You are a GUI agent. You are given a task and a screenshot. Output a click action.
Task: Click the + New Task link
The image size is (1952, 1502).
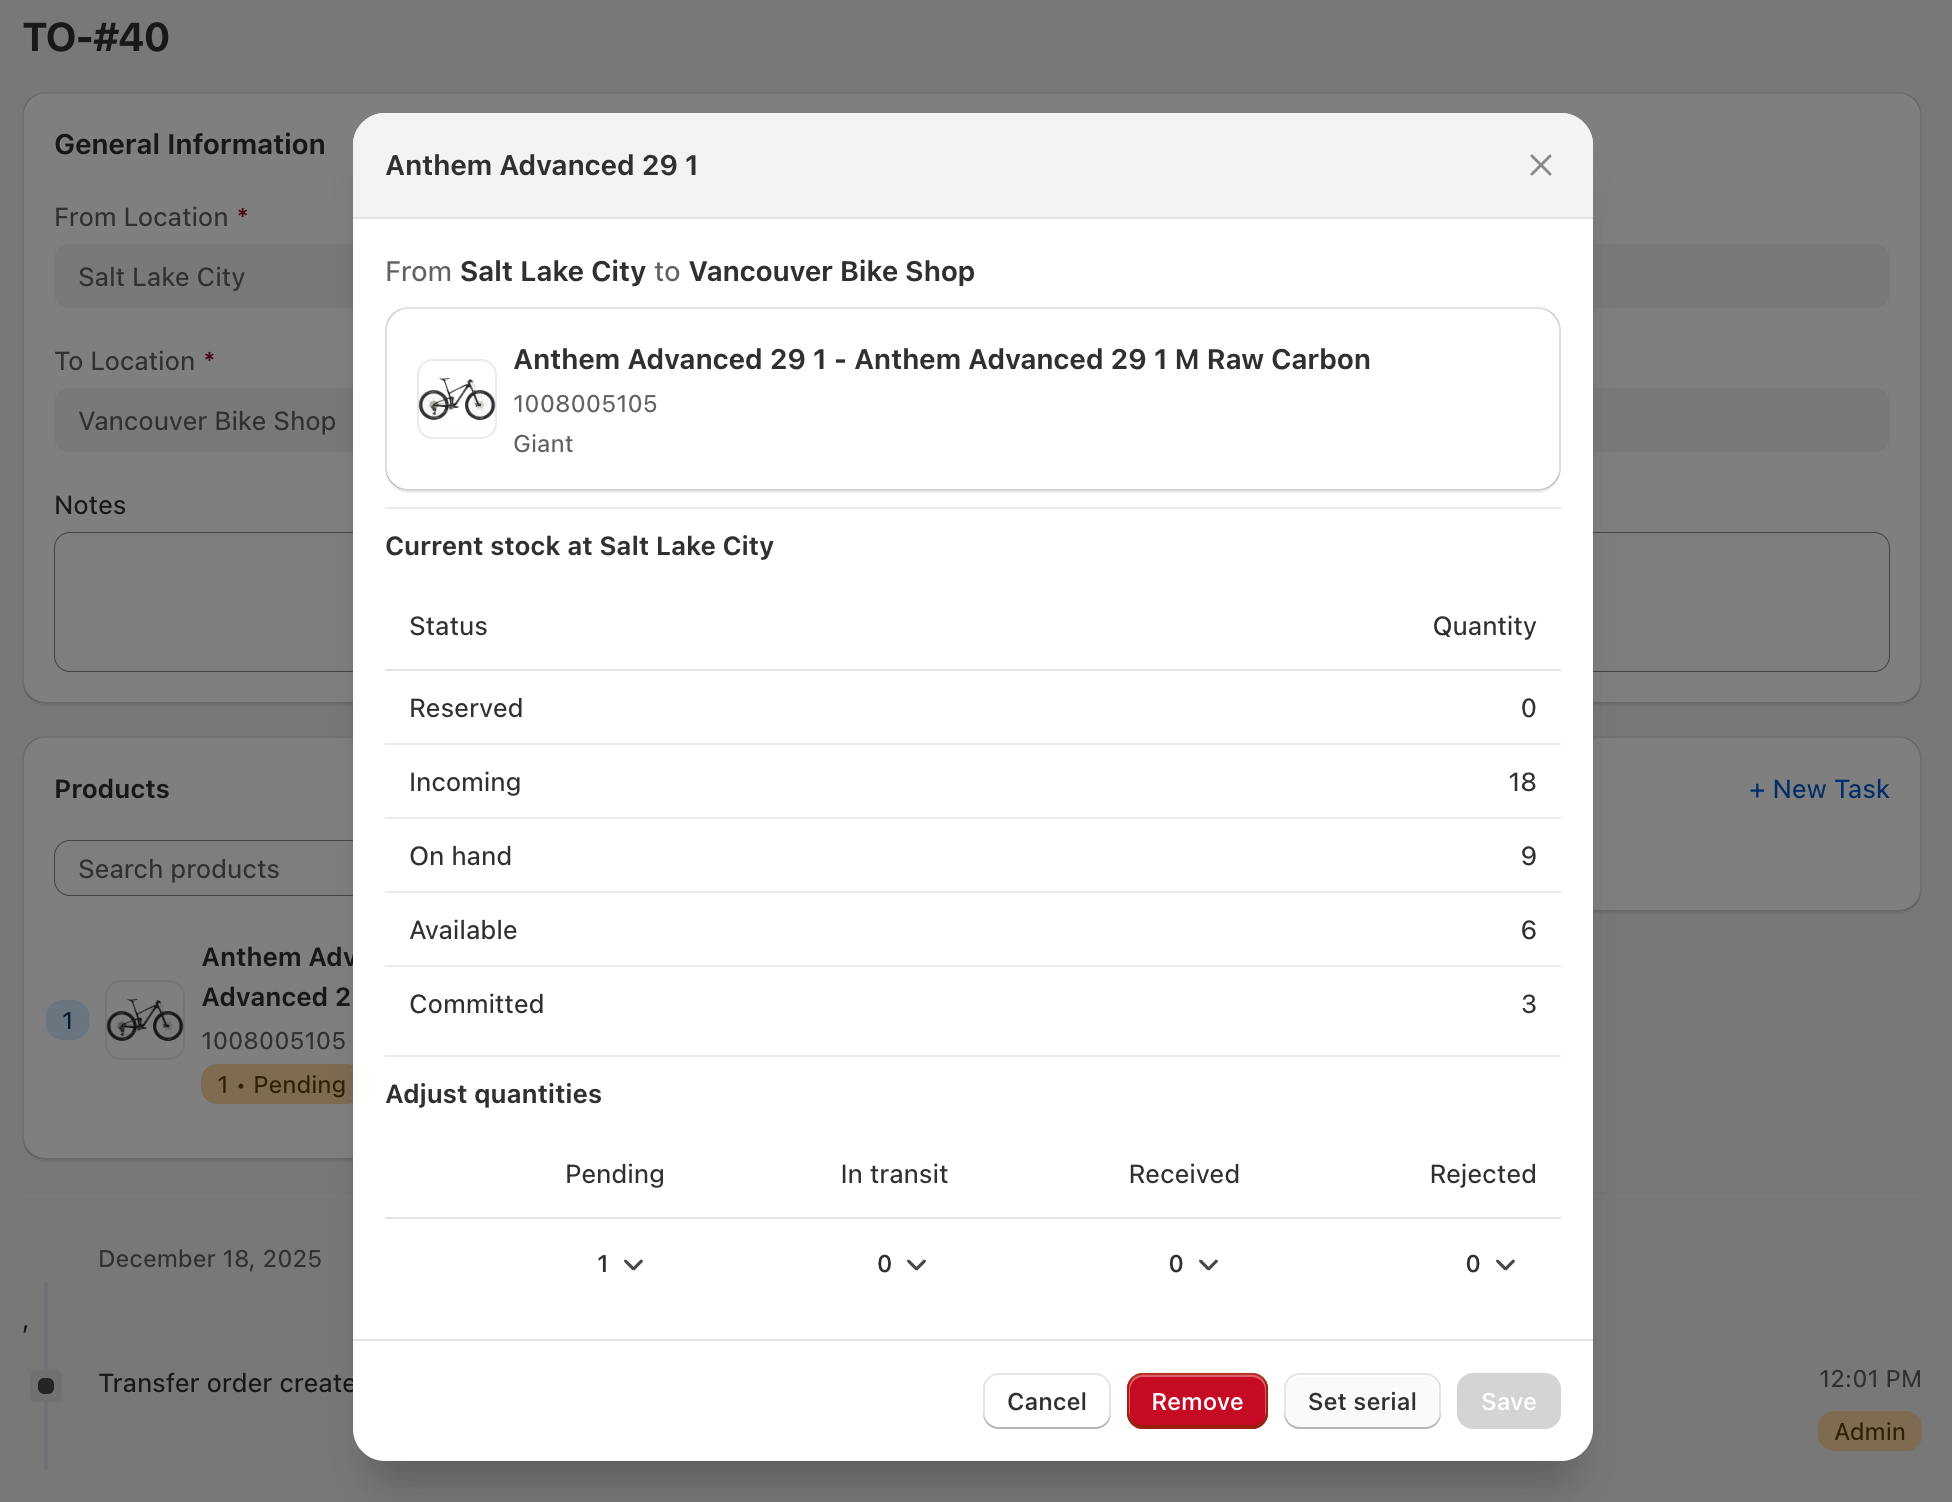click(1818, 789)
